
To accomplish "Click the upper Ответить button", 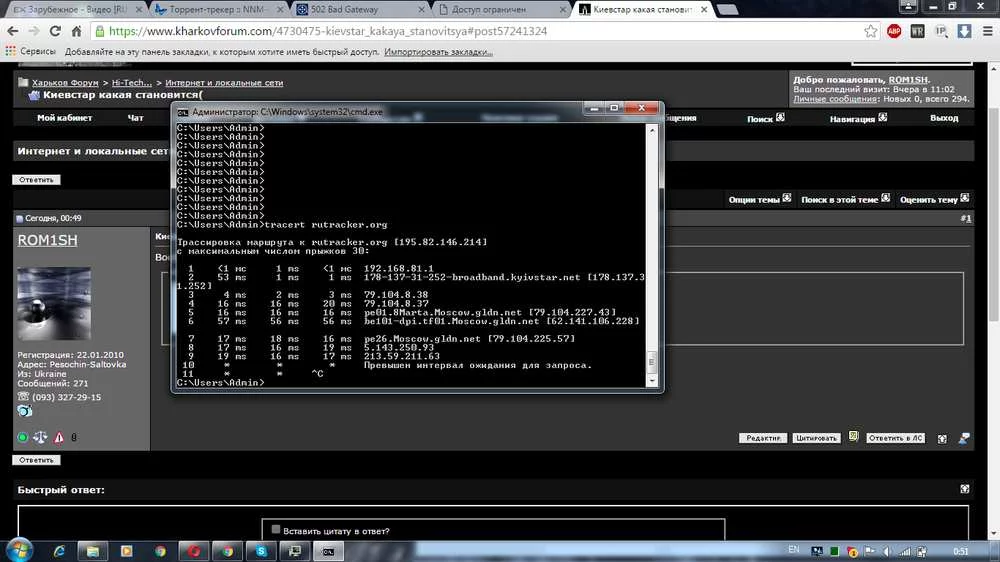I will [x=36, y=180].
